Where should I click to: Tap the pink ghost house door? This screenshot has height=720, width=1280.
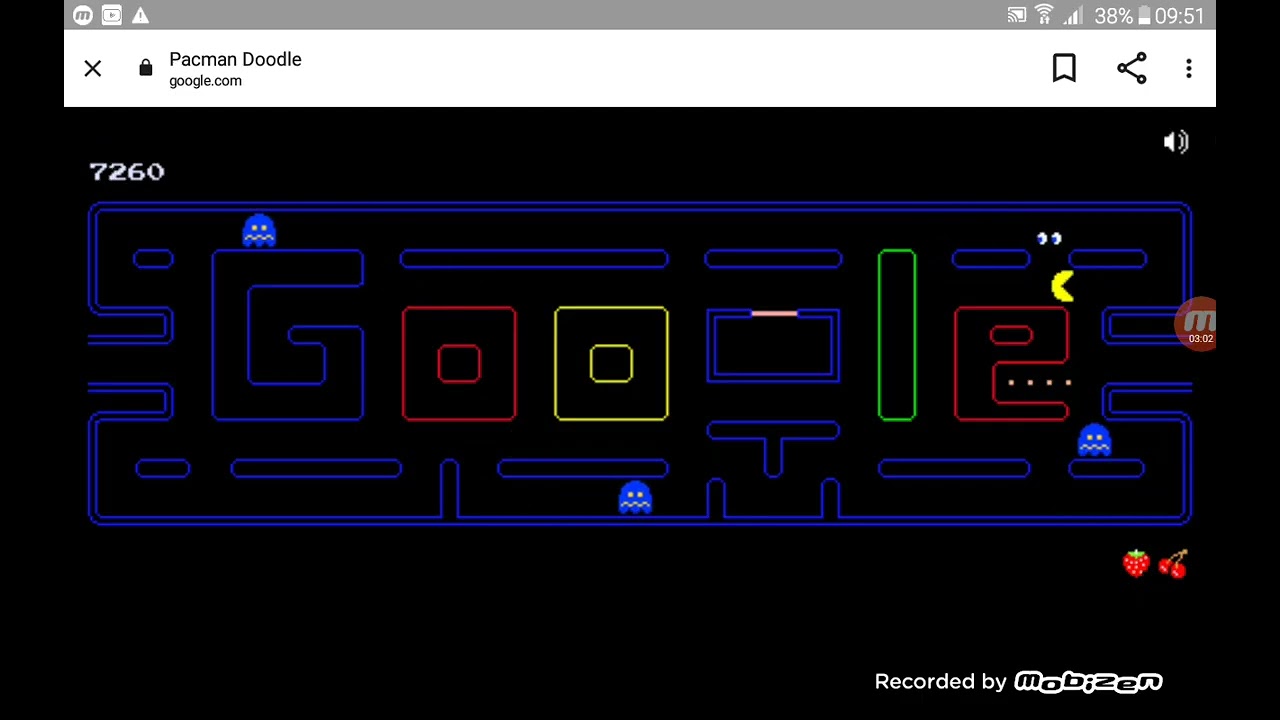pyautogui.click(x=774, y=313)
